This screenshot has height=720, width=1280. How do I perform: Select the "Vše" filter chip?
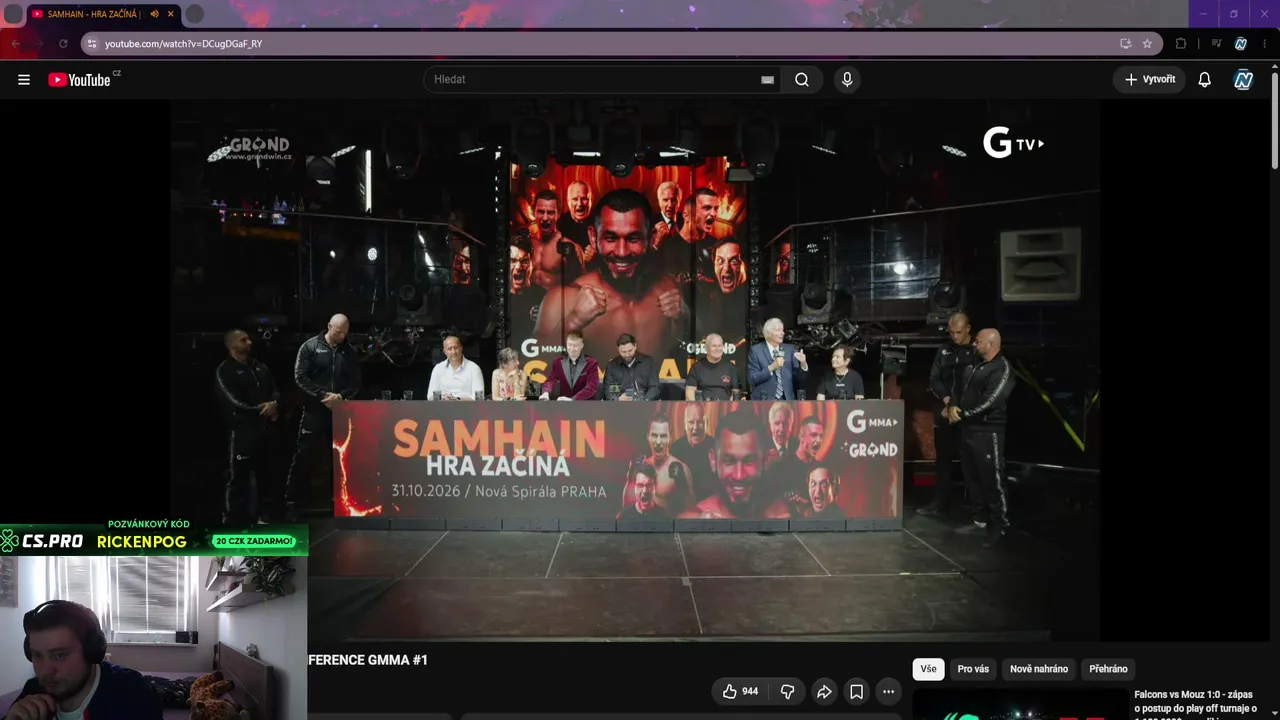pos(928,669)
